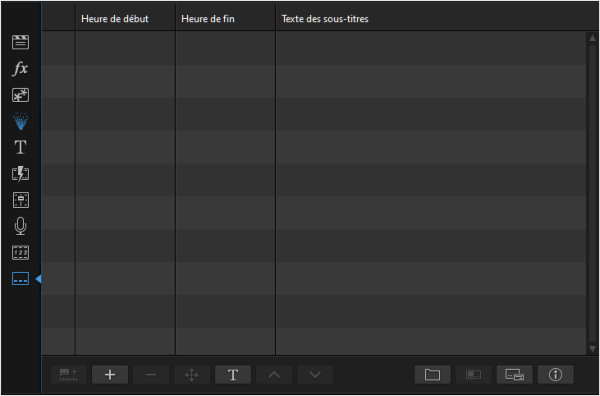Remove subtitle with the minus button
Screen dimensions: 600x396
(151, 375)
